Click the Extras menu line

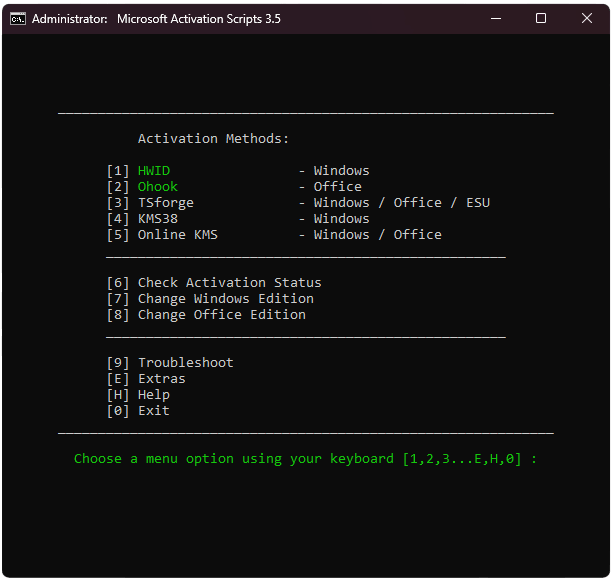tap(146, 379)
